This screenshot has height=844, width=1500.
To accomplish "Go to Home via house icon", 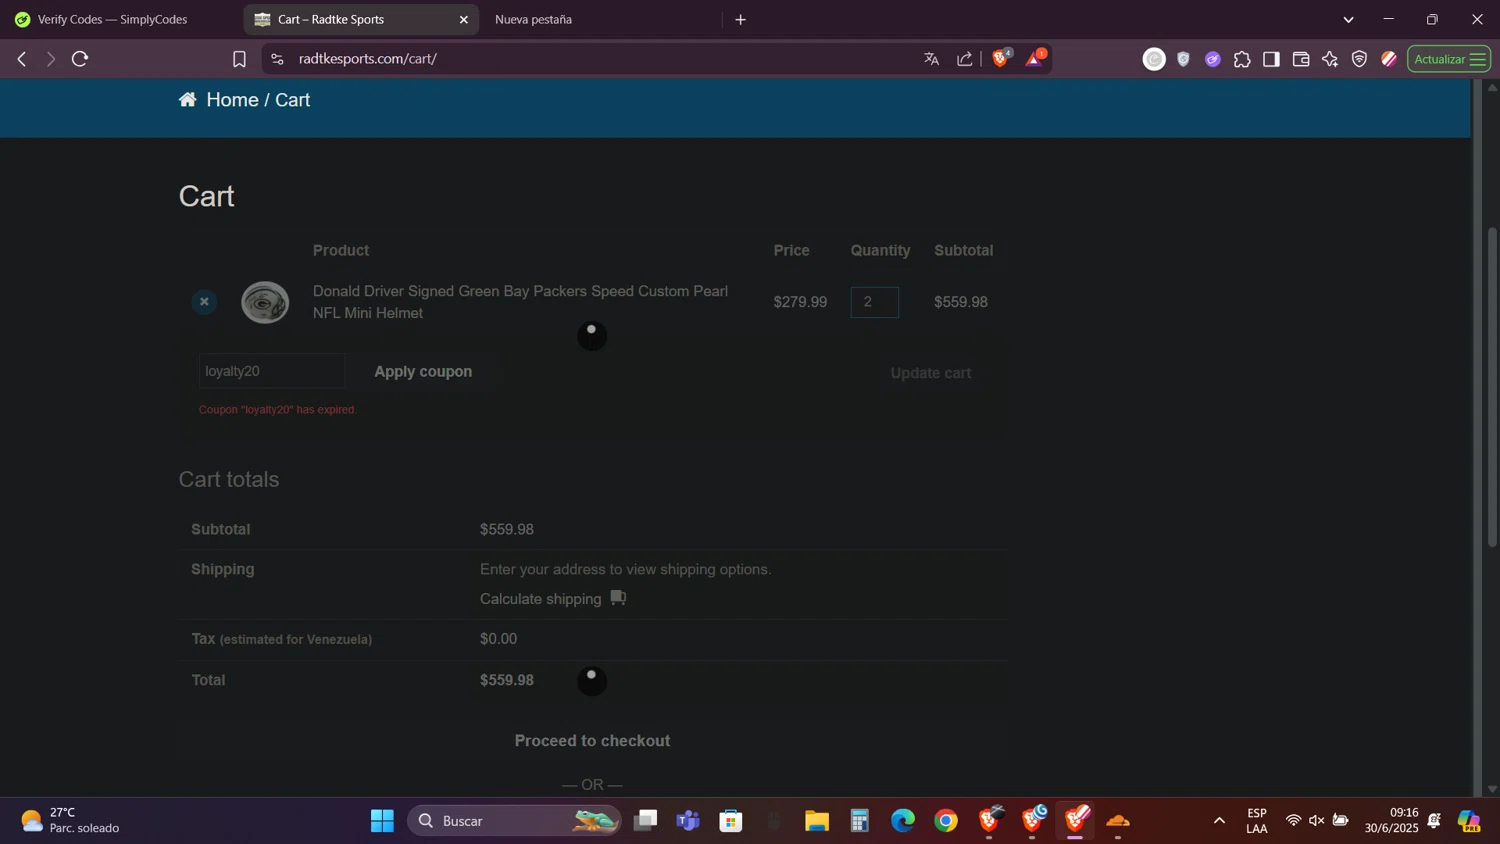I will [188, 99].
